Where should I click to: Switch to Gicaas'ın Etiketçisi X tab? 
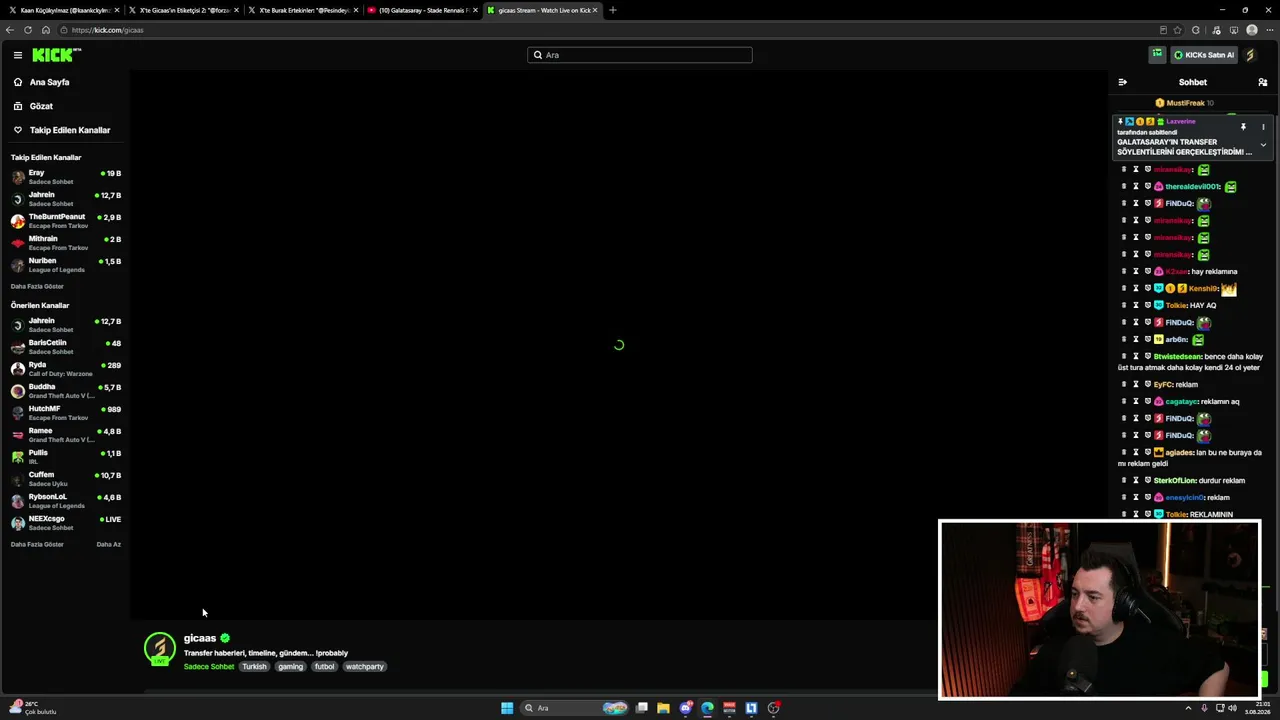184,10
